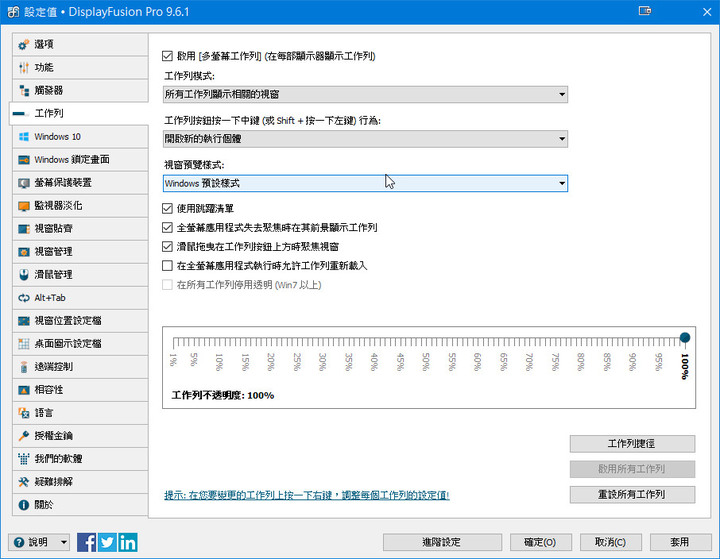Click the 套用 button
The image size is (720, 559).
[680, 542]
